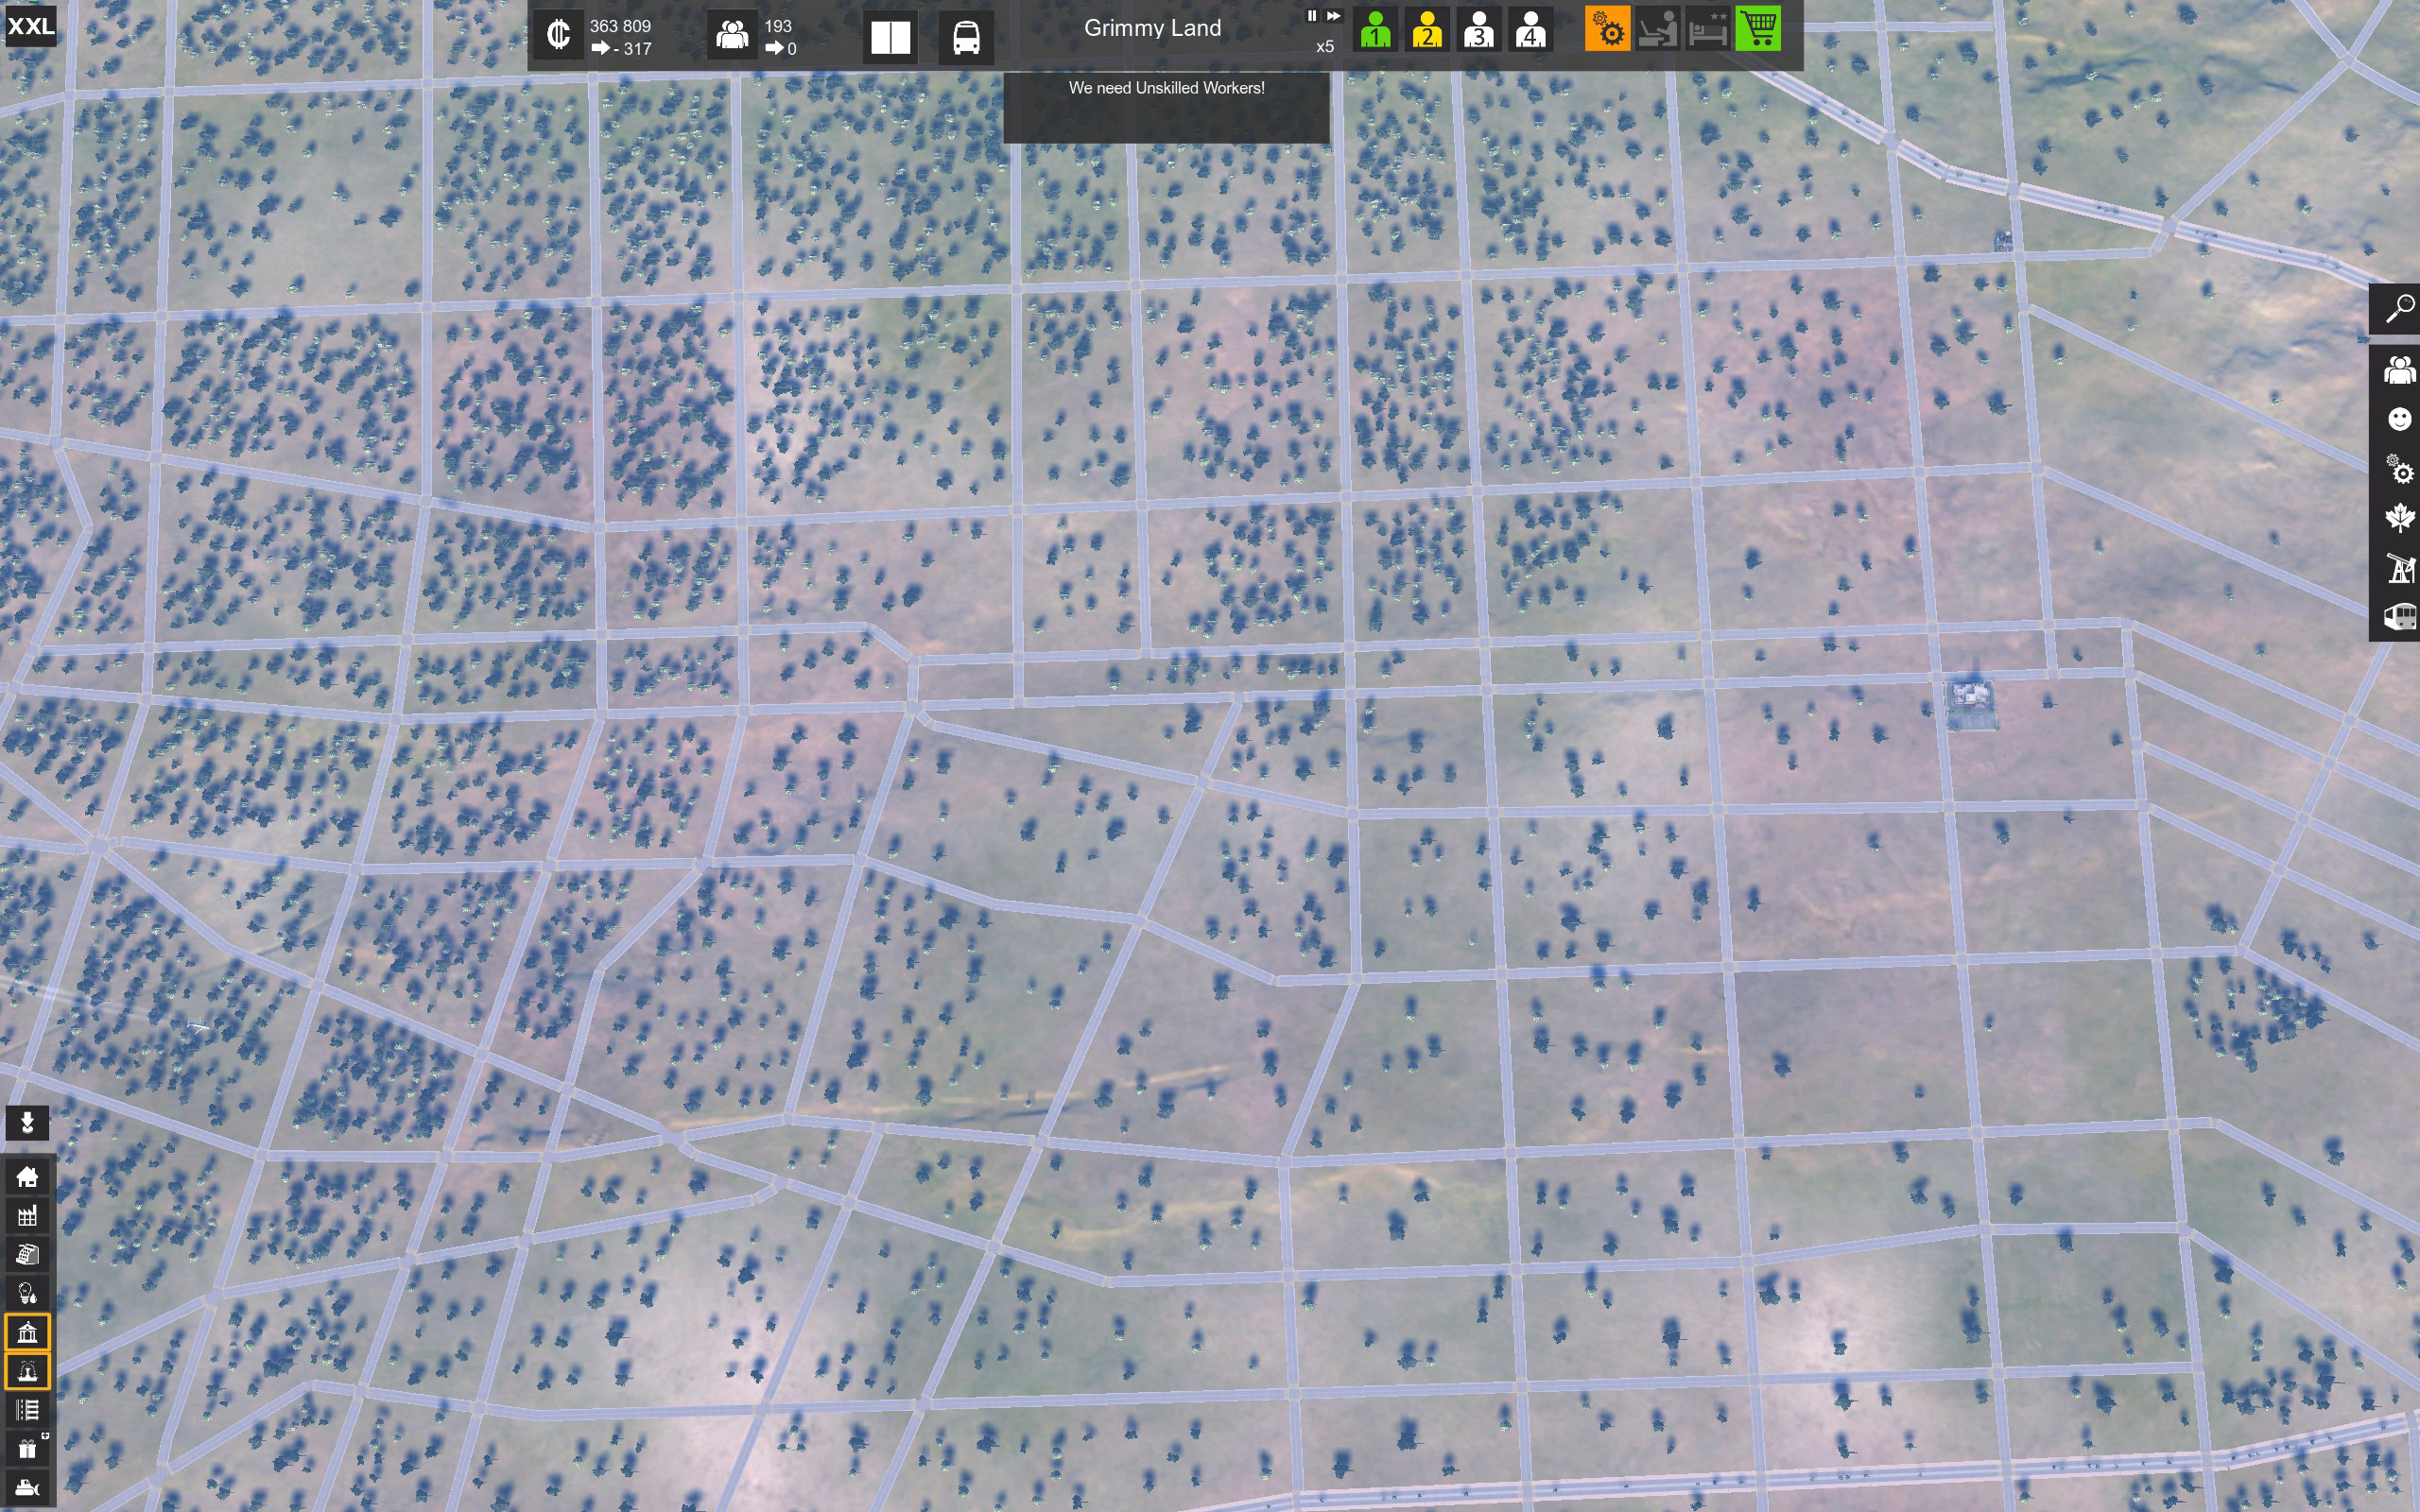
Task: Open the industry factory build menu
Action: pyautogui.click(x=27, y=1215)
